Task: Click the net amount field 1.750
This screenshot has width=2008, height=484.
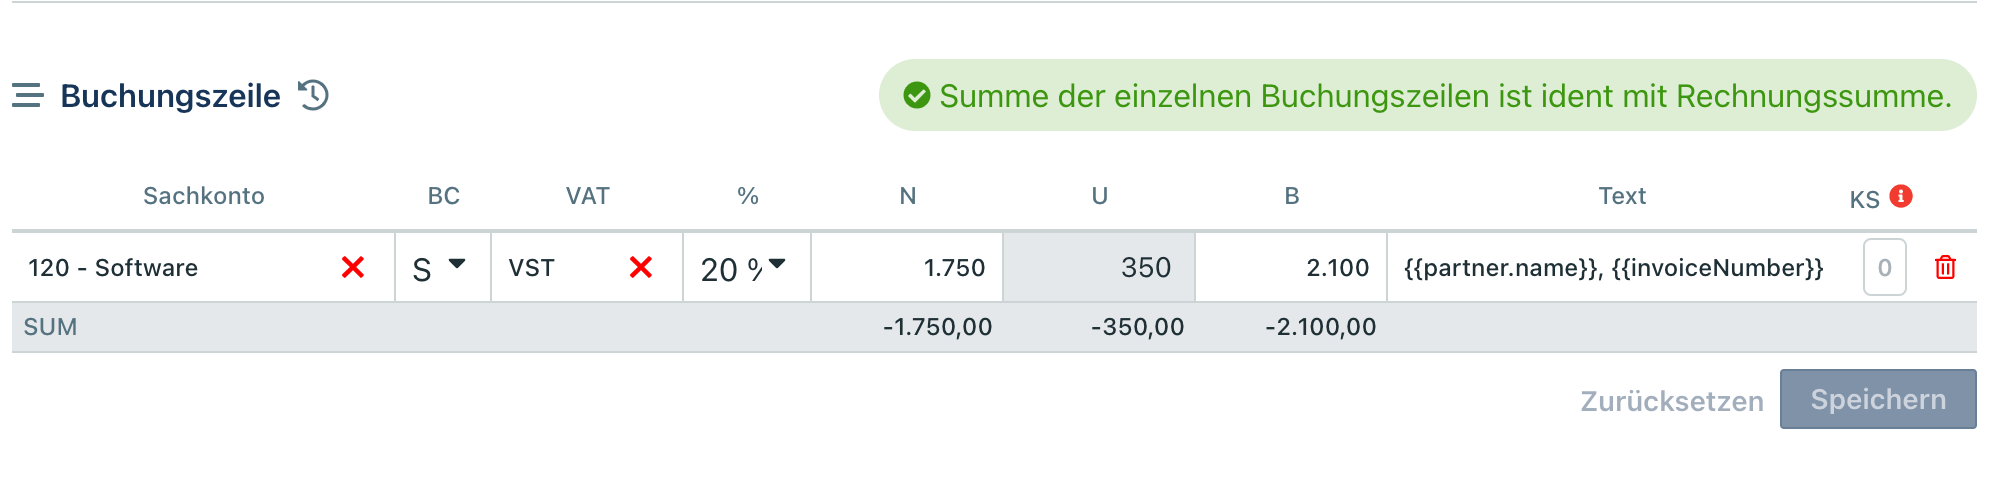Action: click(908, 268)
